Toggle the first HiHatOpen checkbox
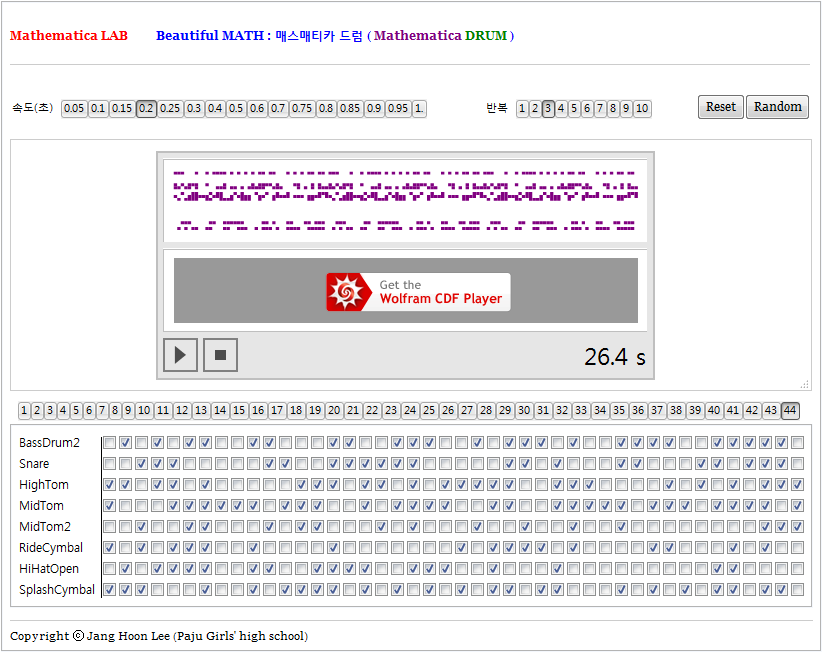The image size is (823, 652). (x=109, y=568)
